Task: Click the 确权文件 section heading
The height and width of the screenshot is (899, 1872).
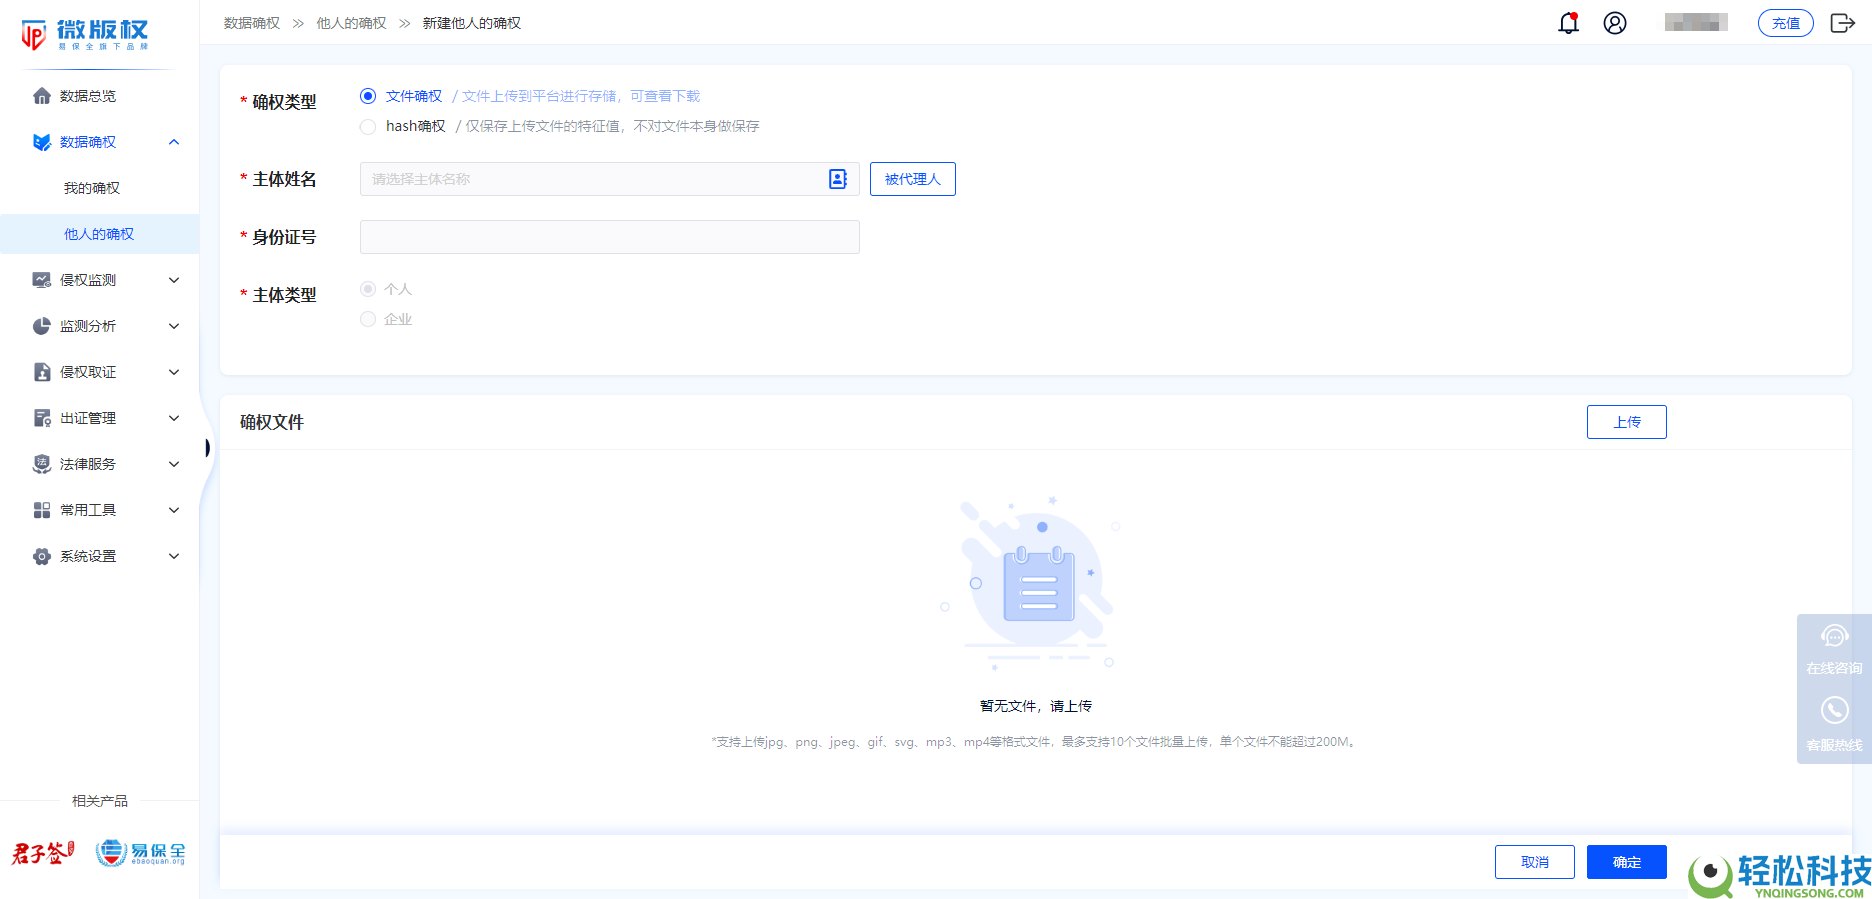Action: [x=272, y=422]
